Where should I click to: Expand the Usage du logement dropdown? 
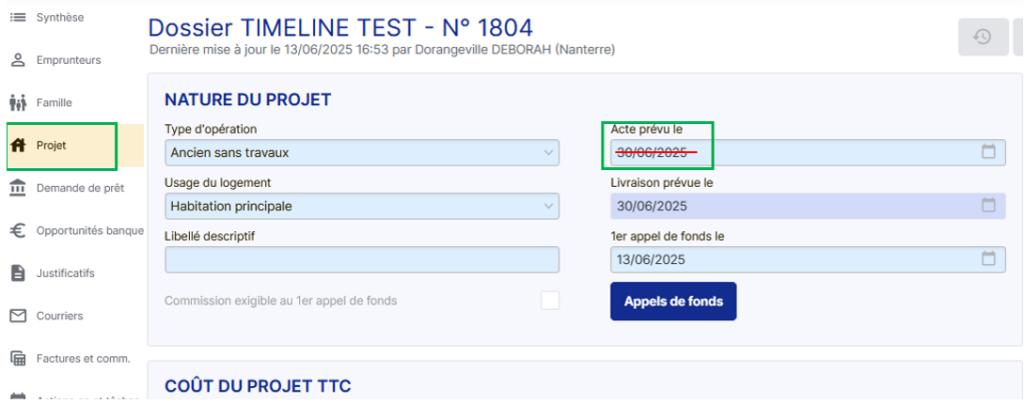click(x=548, y=206)
